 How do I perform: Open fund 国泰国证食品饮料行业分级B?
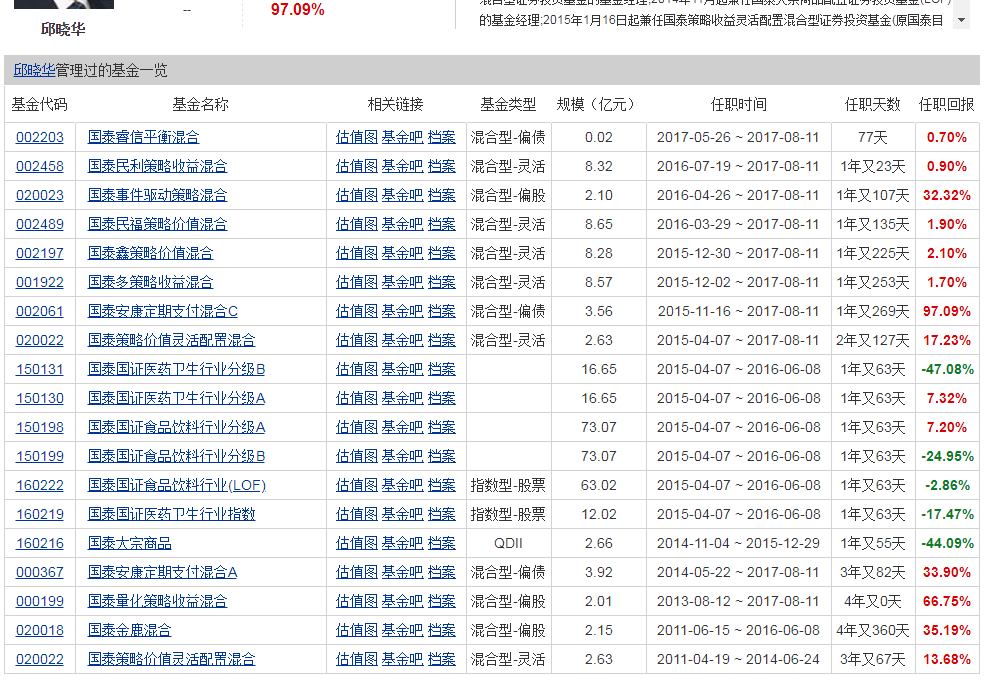pyautogui.click(x=176, y=456)
